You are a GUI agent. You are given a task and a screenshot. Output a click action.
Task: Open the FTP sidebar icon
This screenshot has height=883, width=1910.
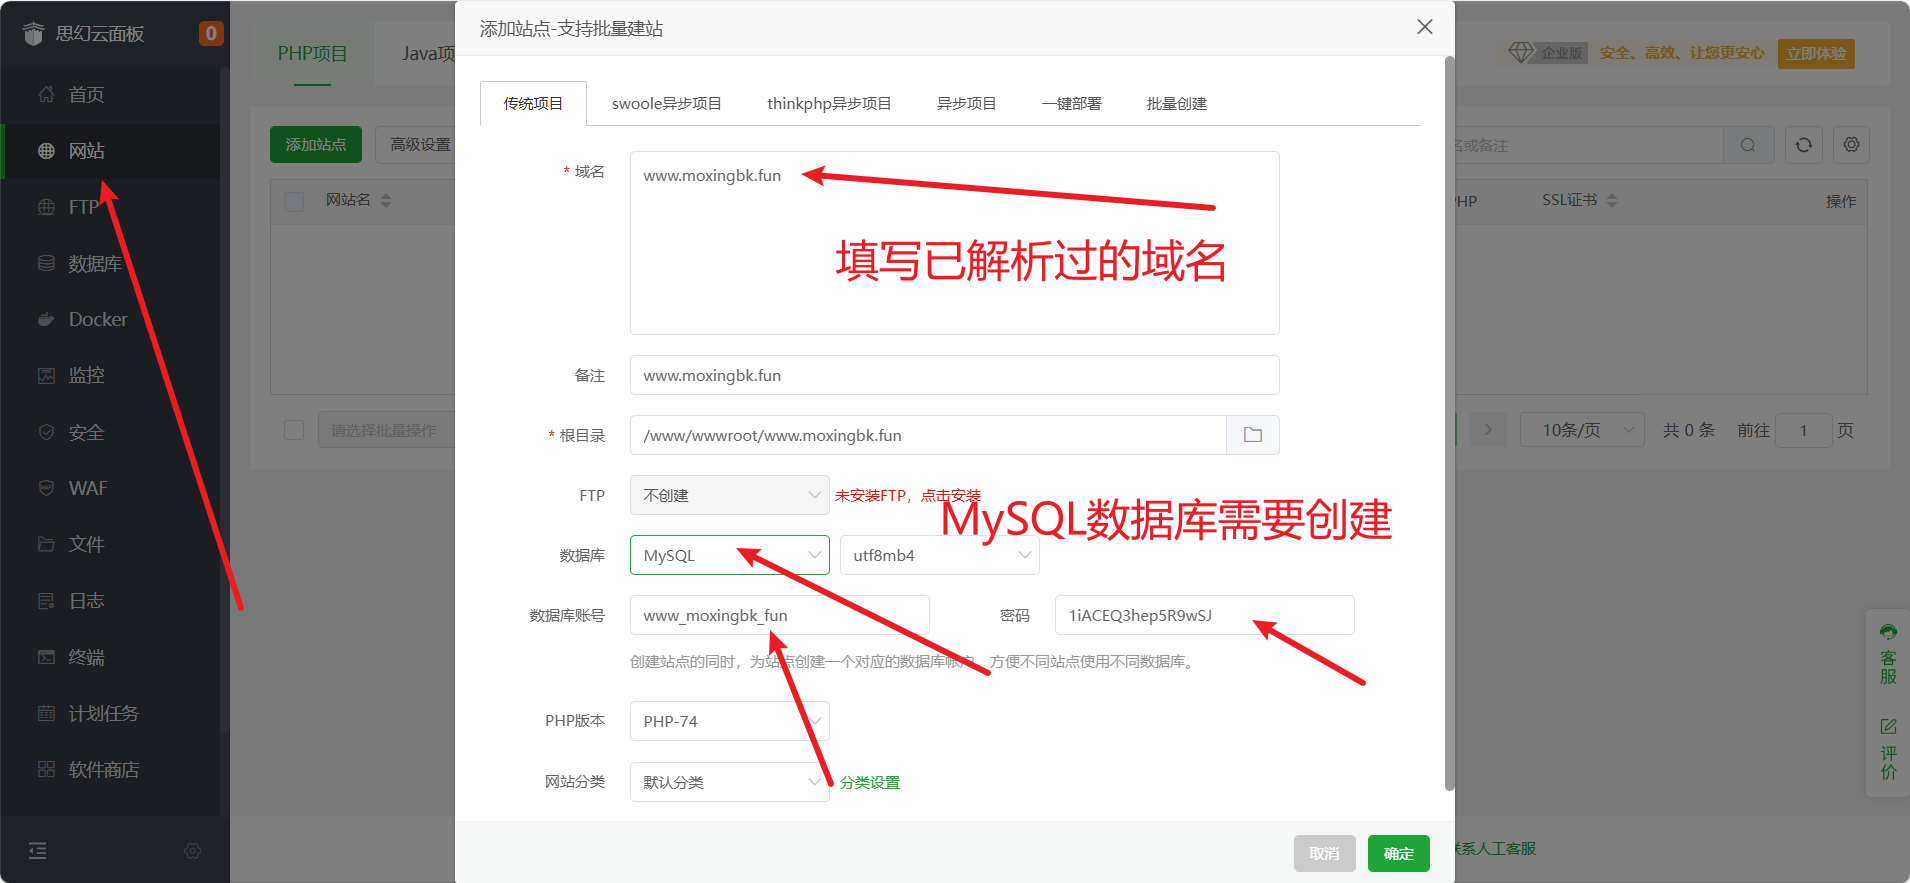pyautogui.click(x=46, y=207)
